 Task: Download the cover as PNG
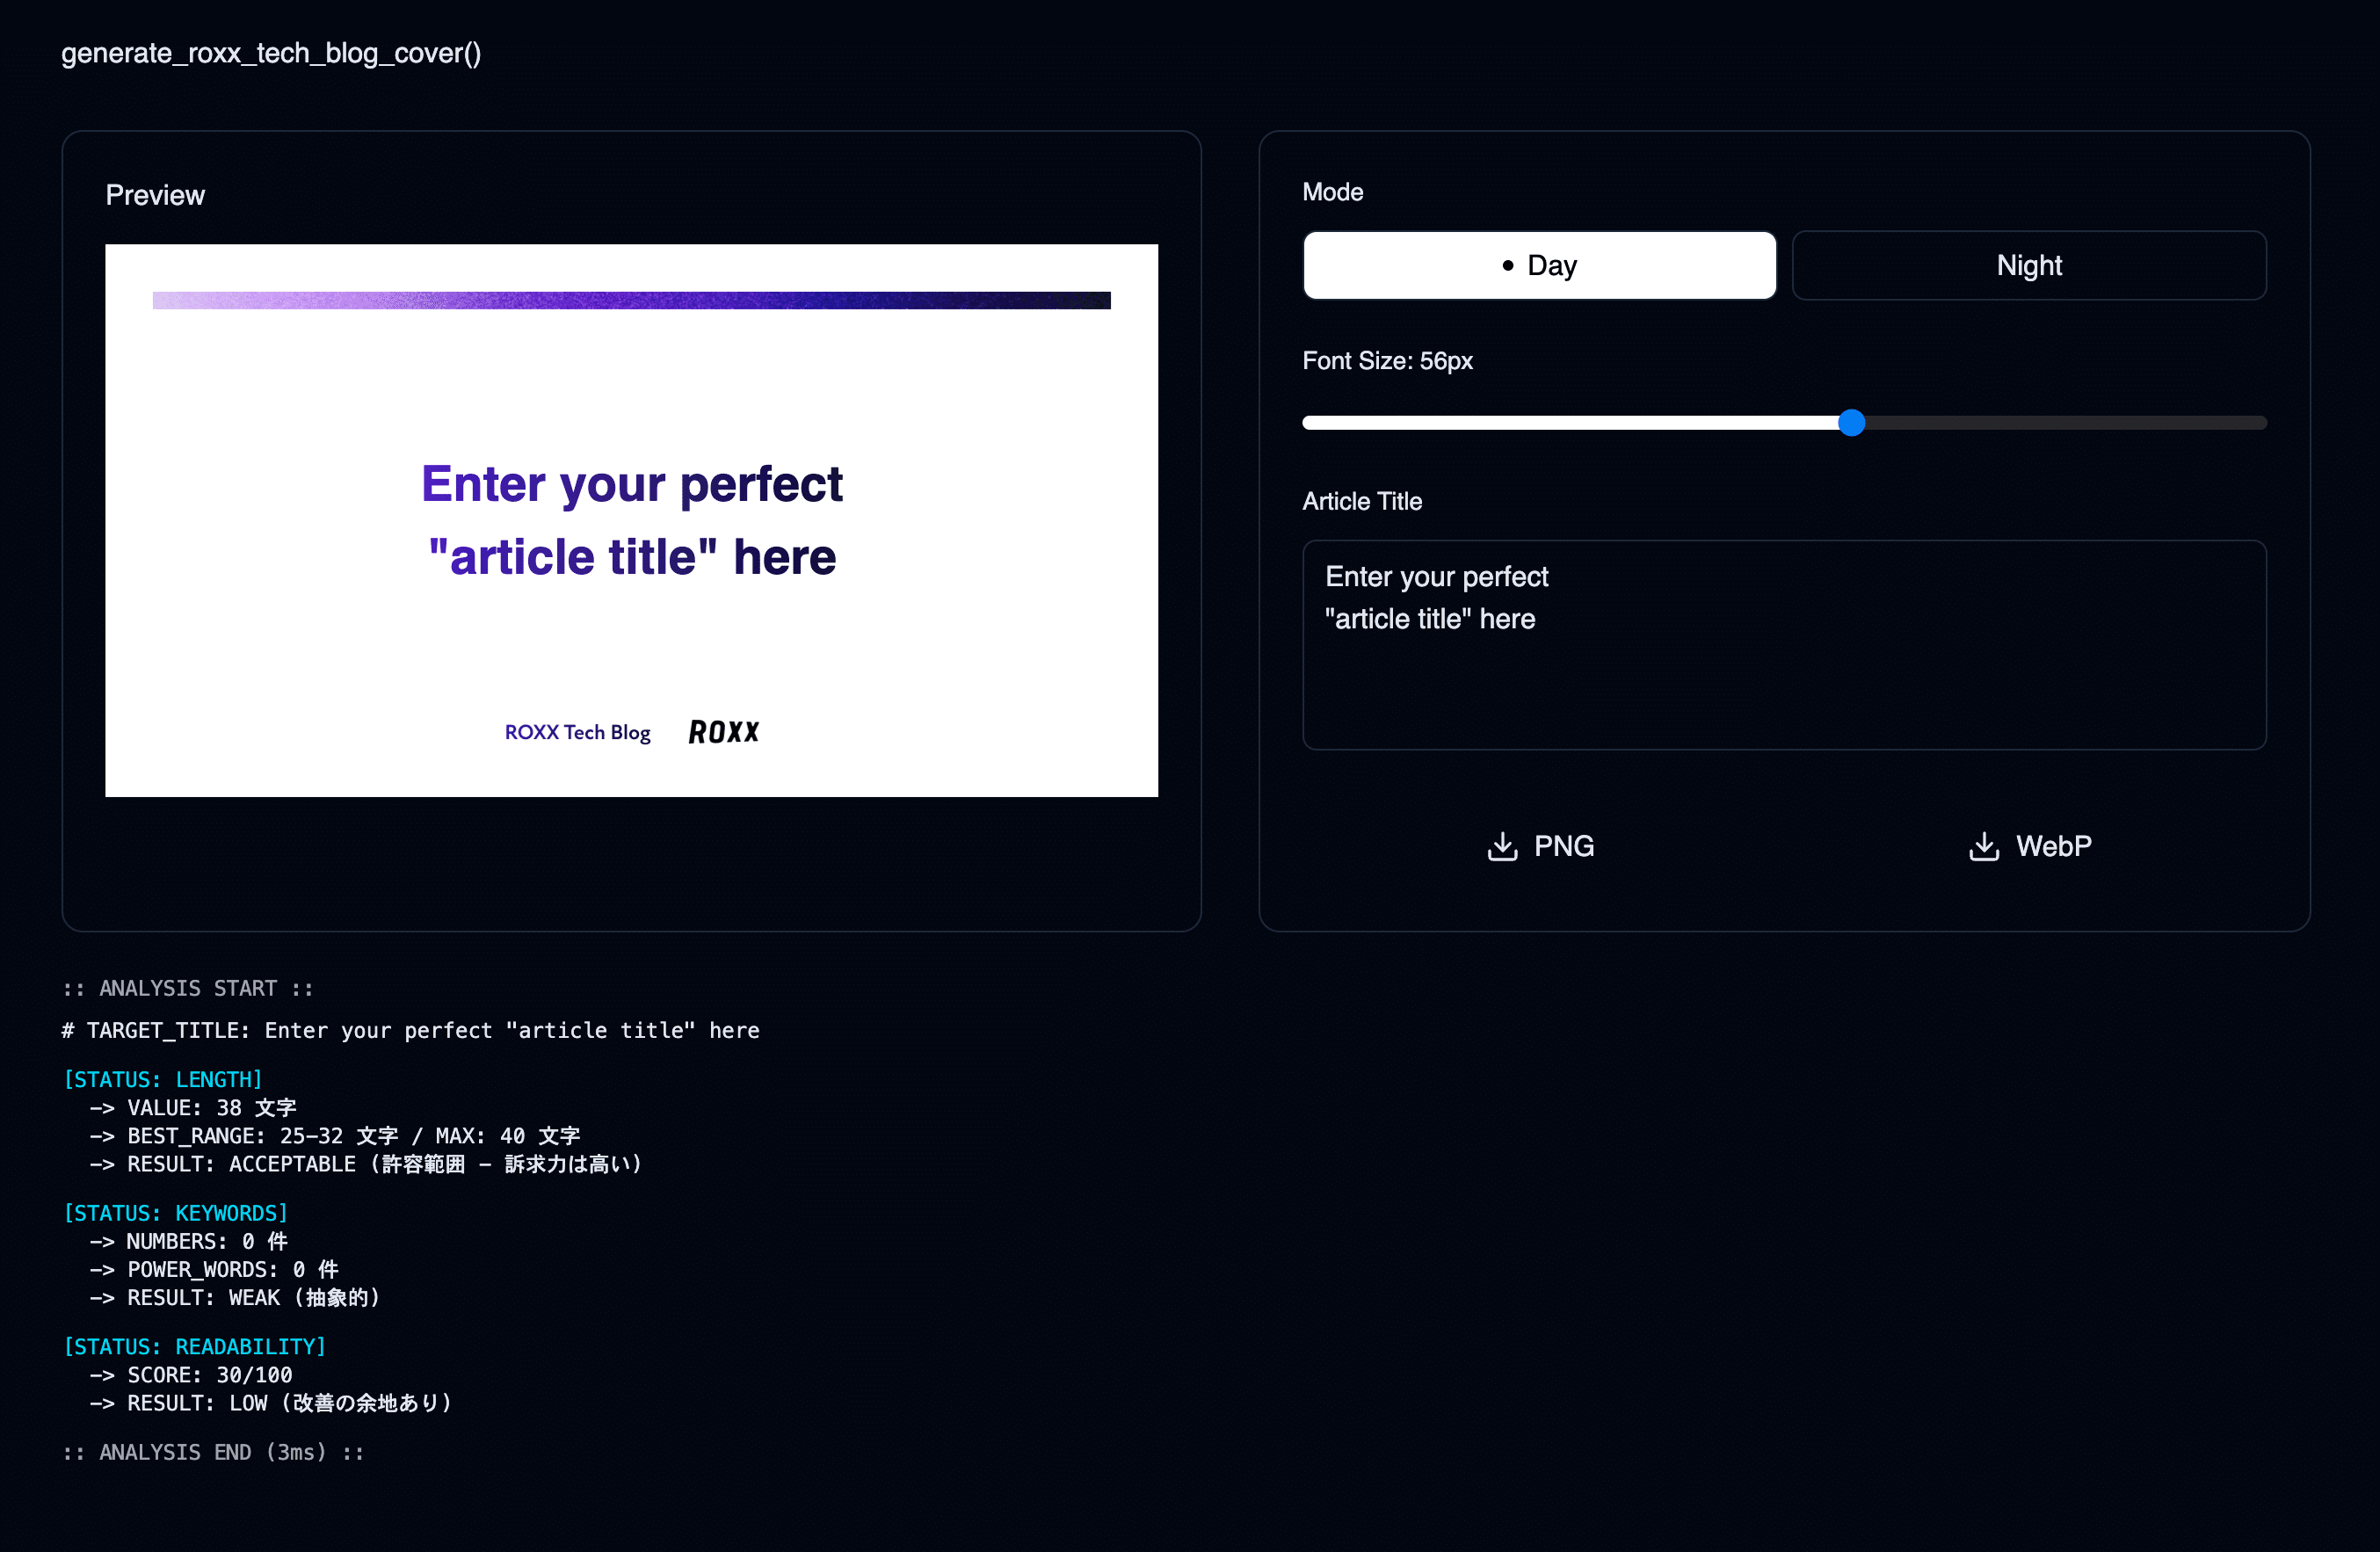[x=1563, y=846]
